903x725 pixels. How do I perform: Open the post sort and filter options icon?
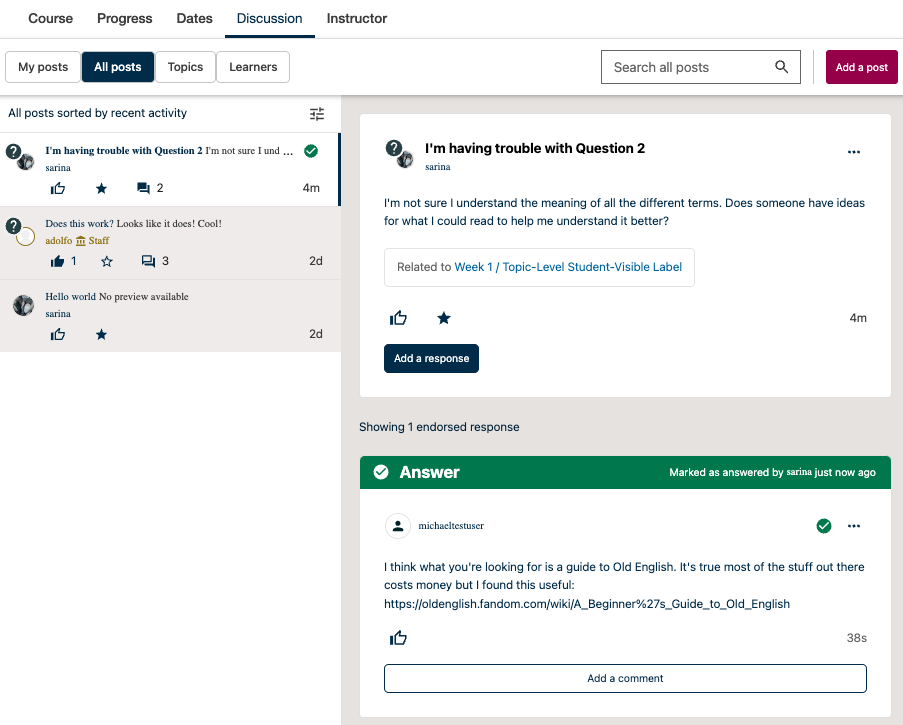[317, 114]
